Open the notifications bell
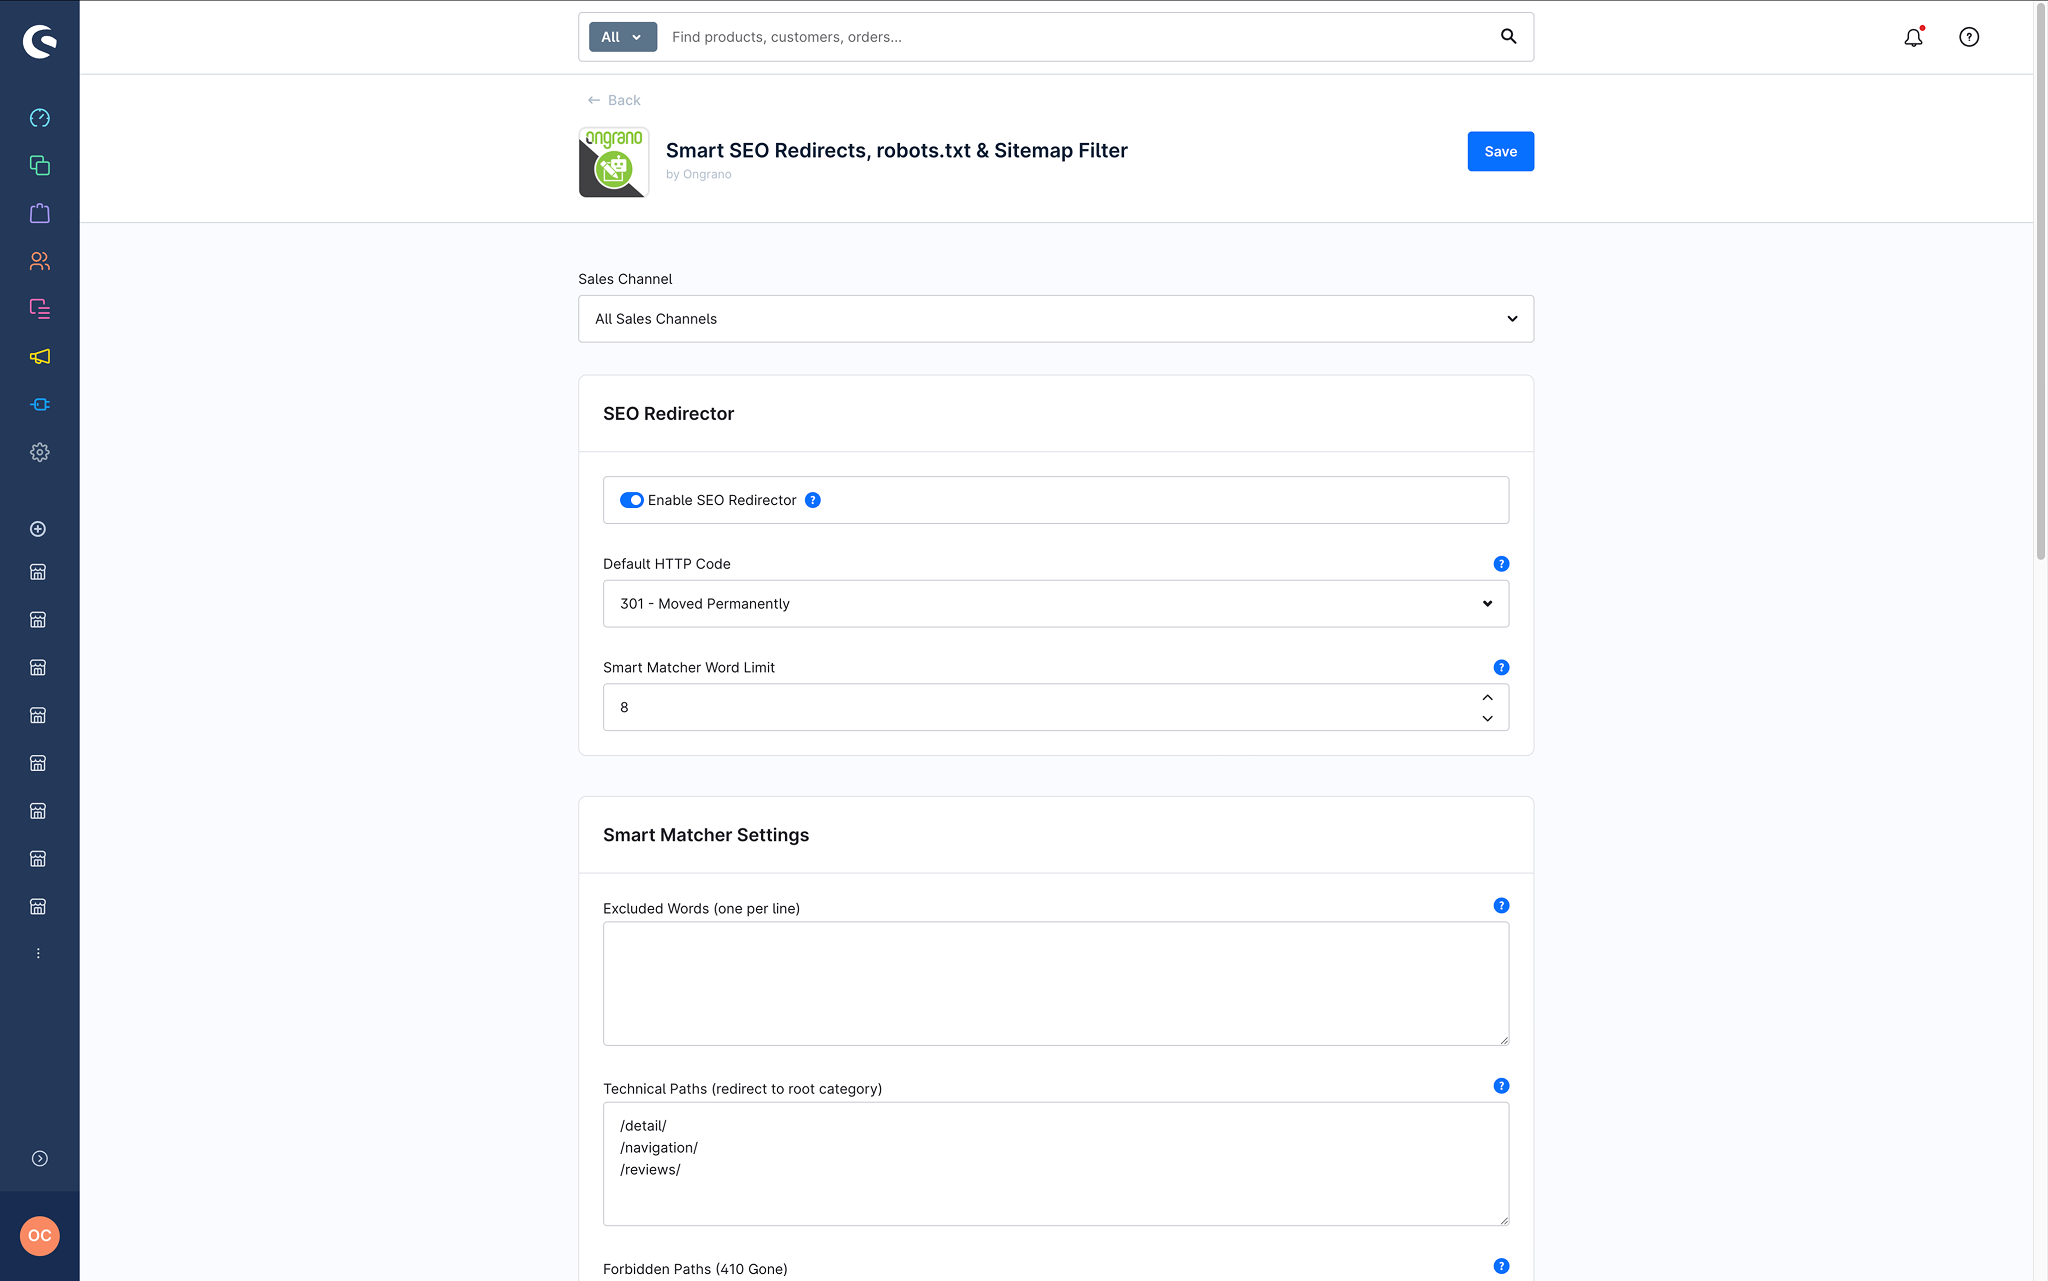 click(x=1913, y=37)
